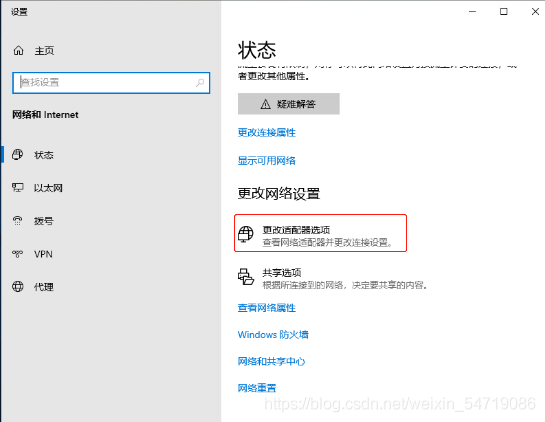Click the 更改适配器选项 globe icon
The height and width of the screenshot is (422, 545).
click(246, 234)
